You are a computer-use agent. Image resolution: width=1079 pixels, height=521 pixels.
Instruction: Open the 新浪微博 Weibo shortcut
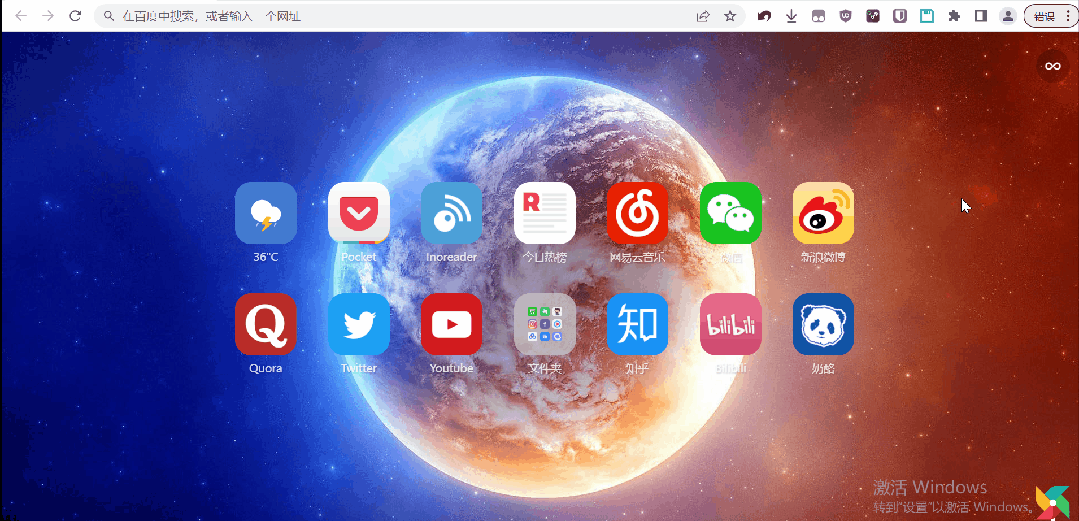point(823,213)
